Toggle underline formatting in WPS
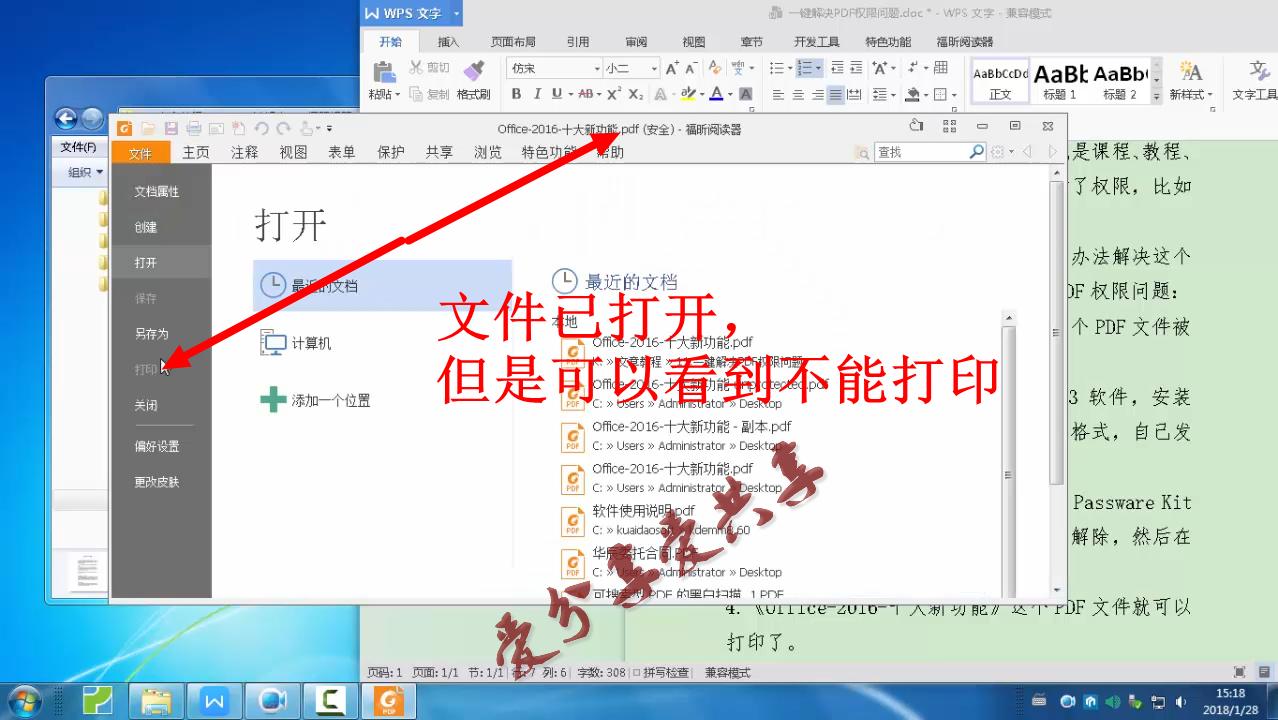The height and width of the screenshot is (720, 1278). click(x=558, y=92)
